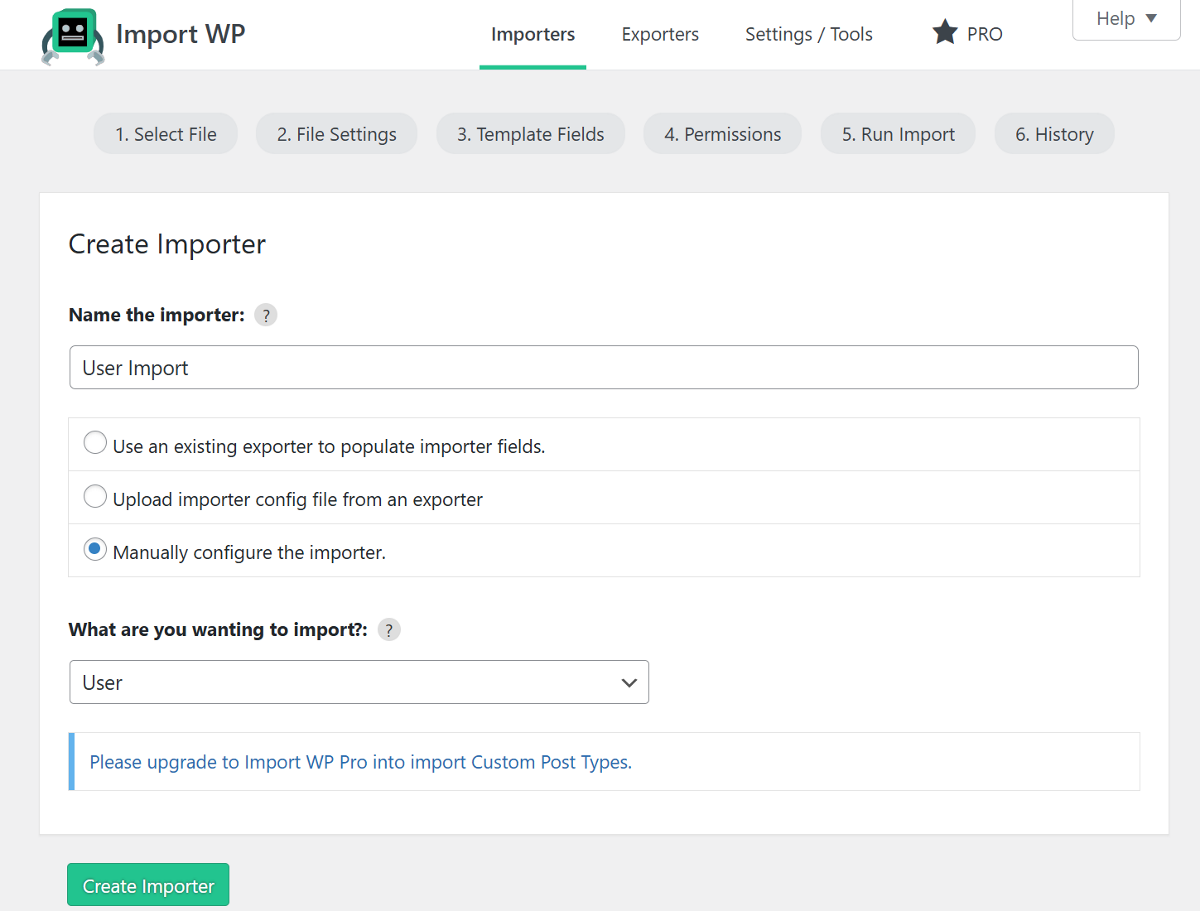Switch to the Exporters tab
The height and width of the screenshot is (911, 1200).
tap(660, 34)
